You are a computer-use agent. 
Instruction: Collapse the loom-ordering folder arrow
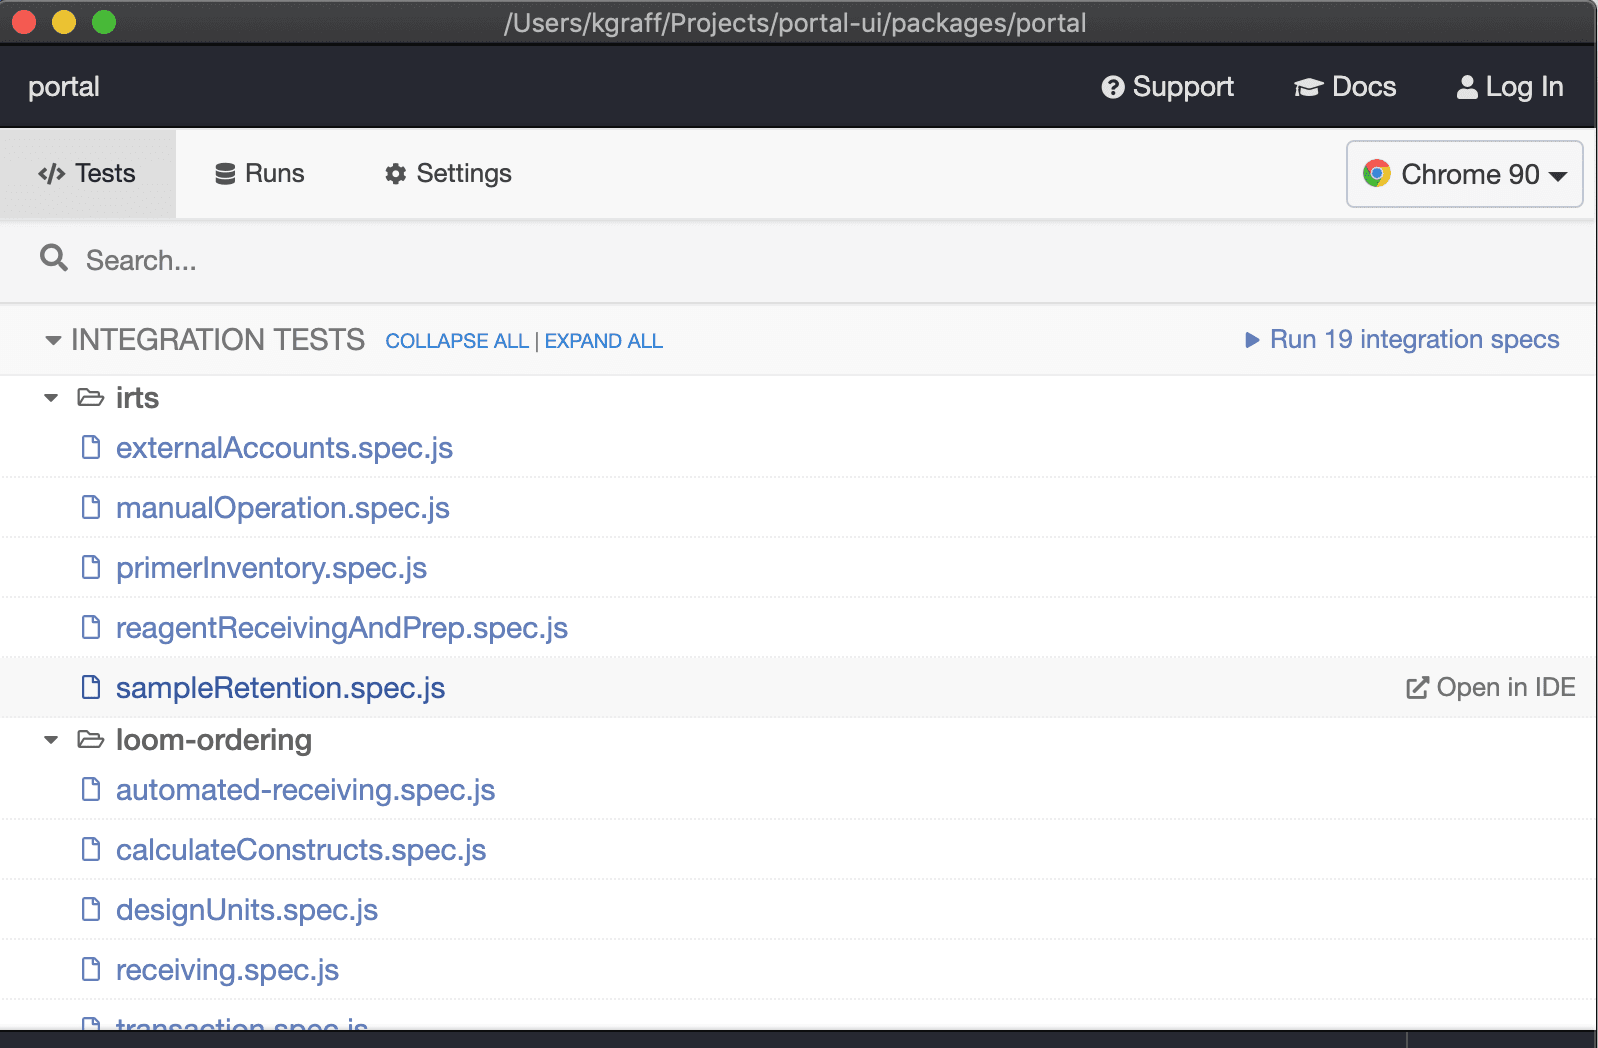coord(51,740)
